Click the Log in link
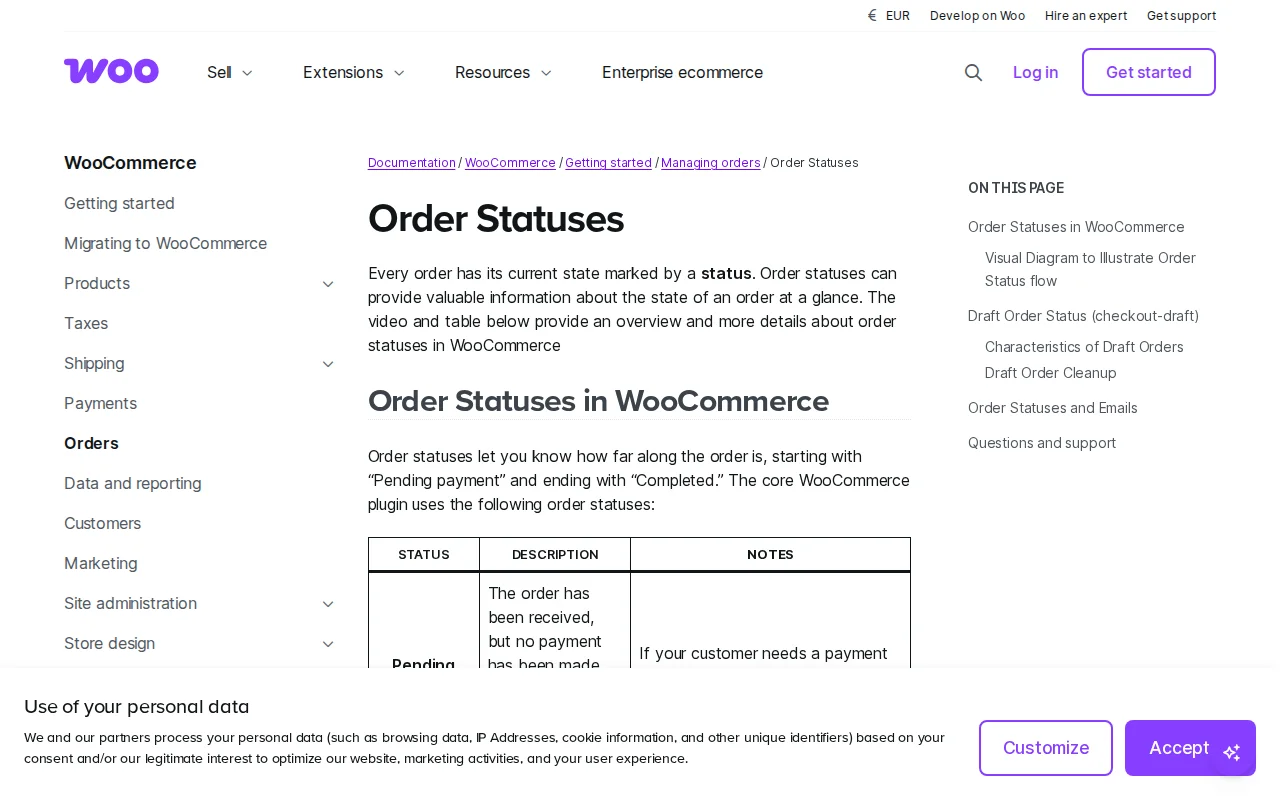 [1035, 72]
